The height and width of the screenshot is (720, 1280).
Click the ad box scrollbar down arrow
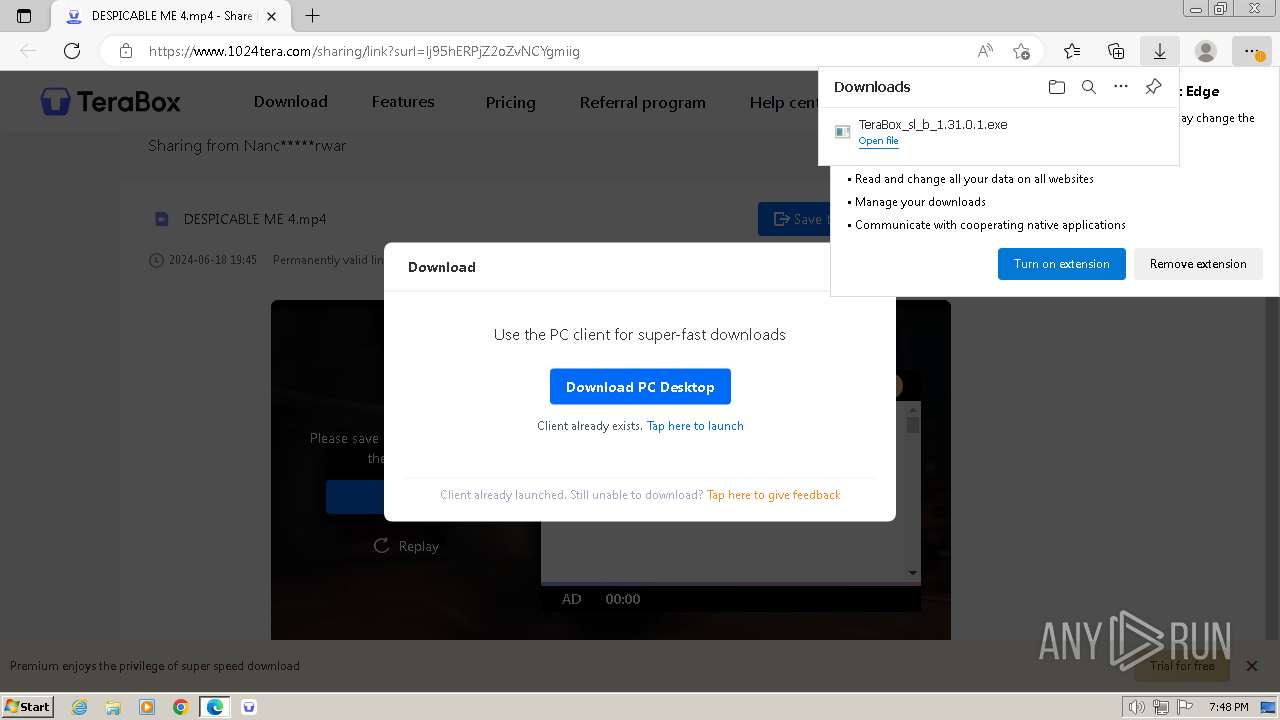(x=913, y=573)
